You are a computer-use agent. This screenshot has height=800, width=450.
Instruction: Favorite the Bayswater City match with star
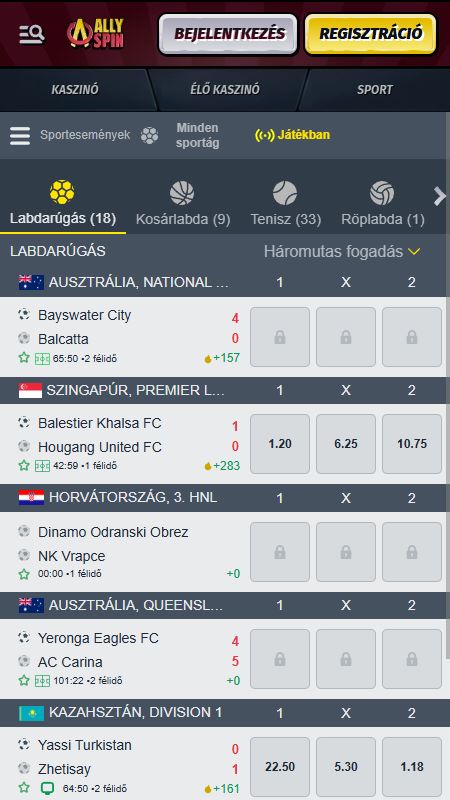point(24,358)
